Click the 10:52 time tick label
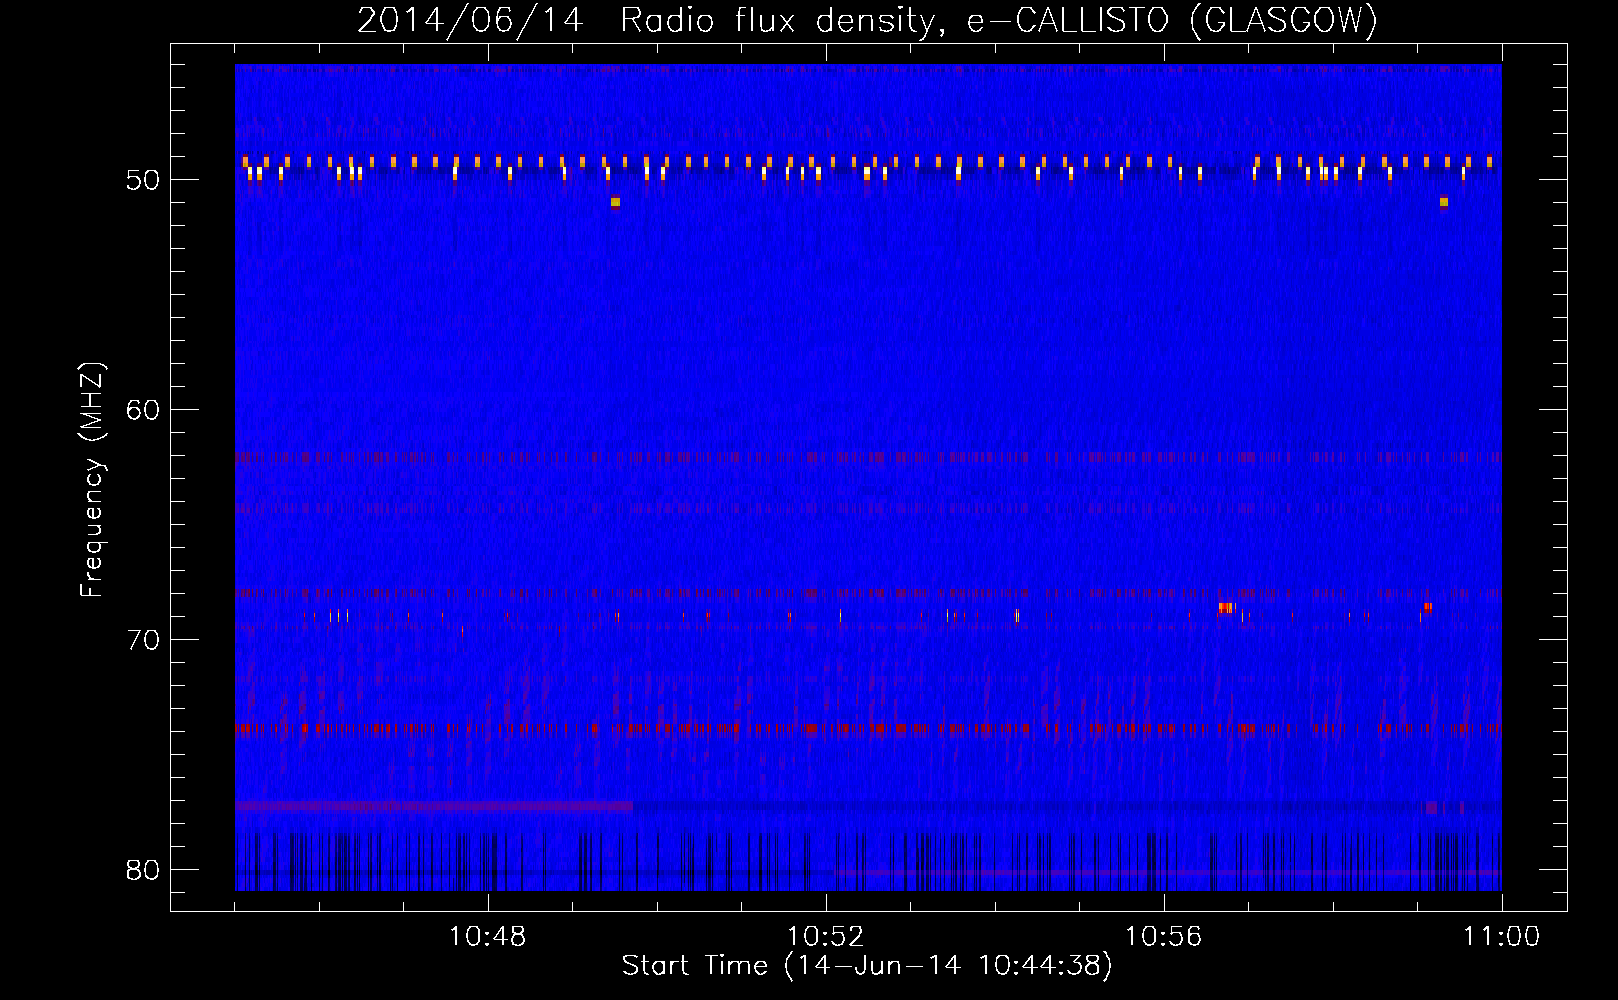Viewport: 1618px width, 1000px height. (x=826, y=937)
